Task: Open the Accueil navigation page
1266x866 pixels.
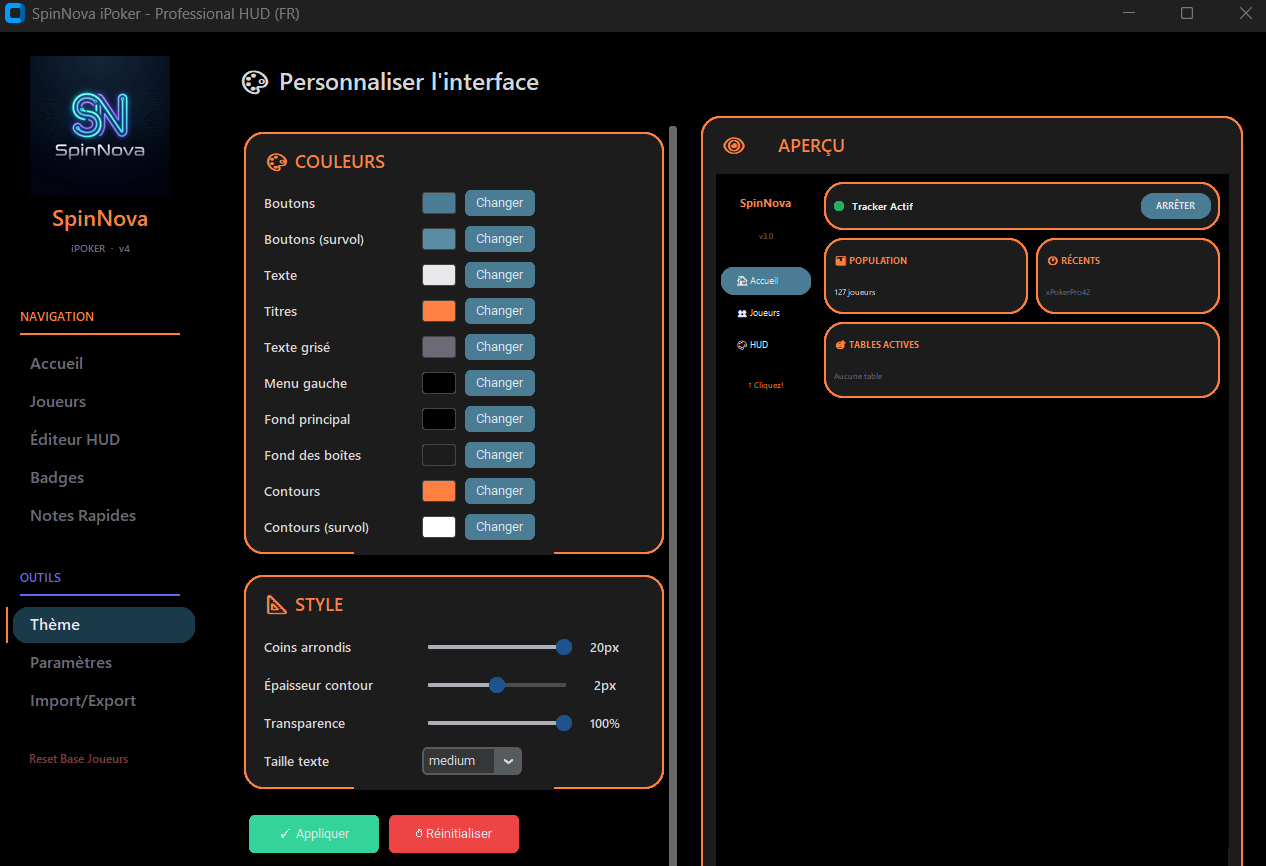Action: 57,364
